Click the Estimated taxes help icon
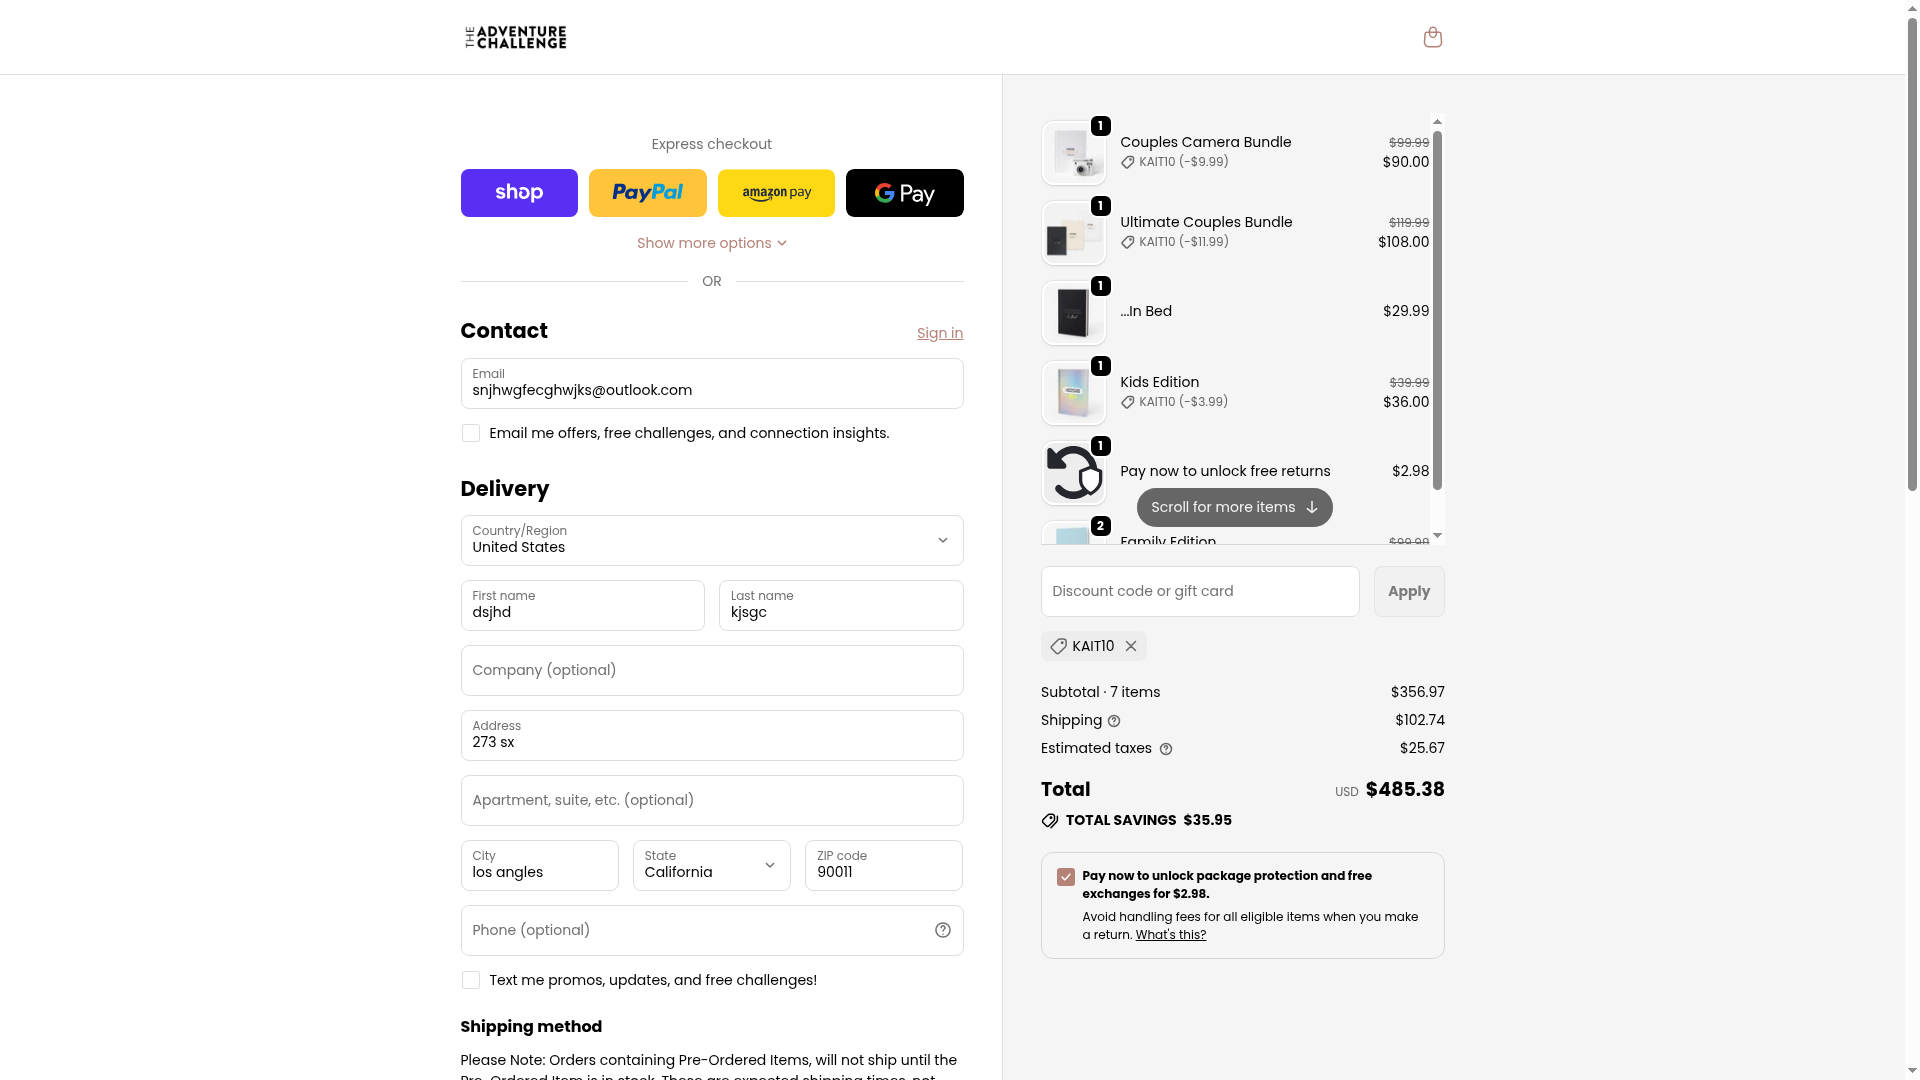The width and height of the screenshot is (1920, 1080). 1165,749
